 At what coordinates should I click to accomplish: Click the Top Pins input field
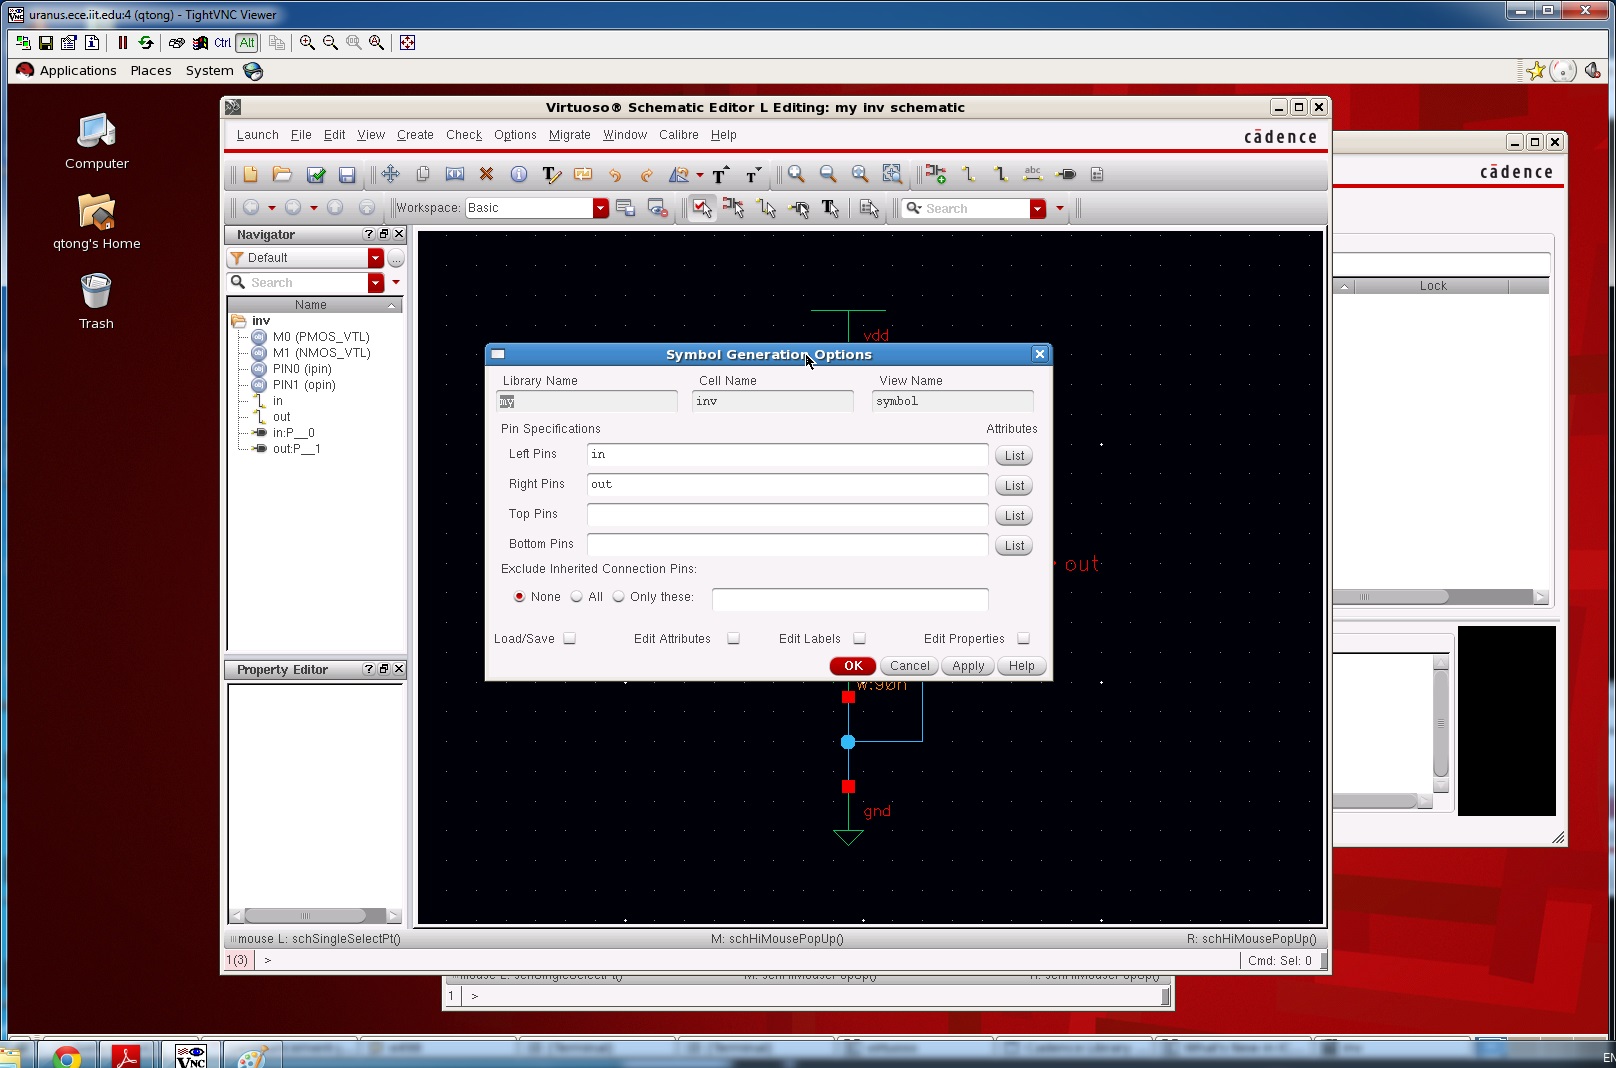point(787,515)
